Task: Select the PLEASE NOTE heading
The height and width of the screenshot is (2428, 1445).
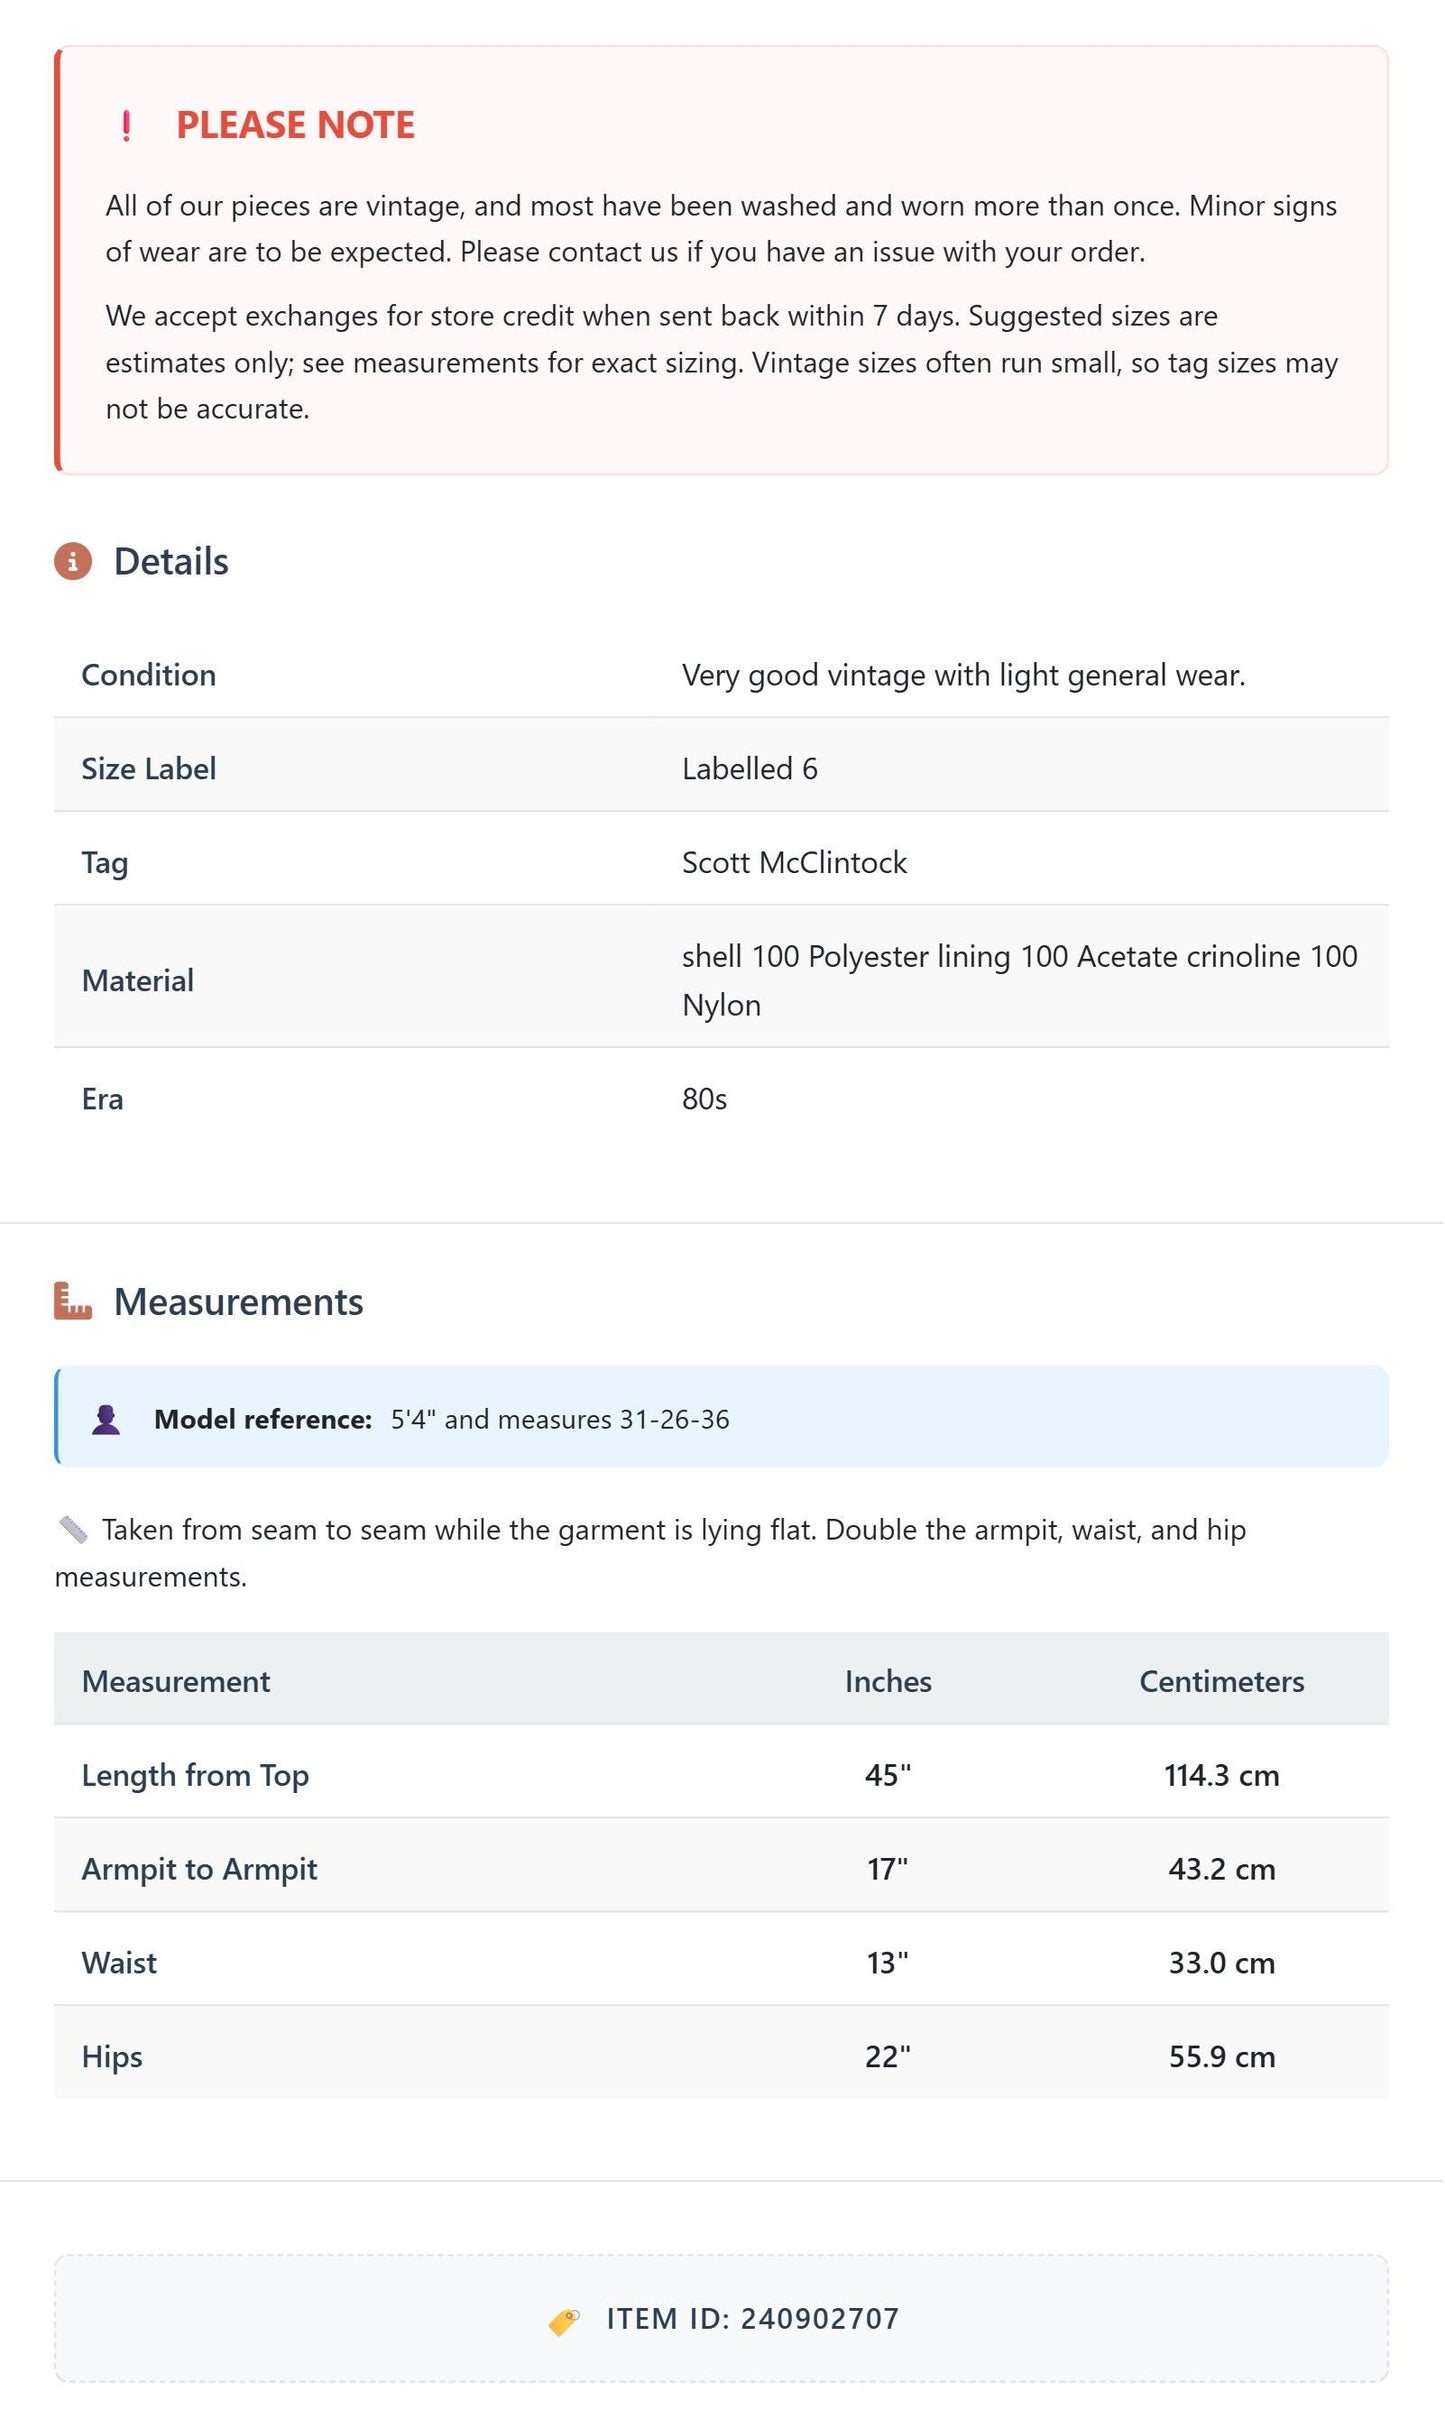Action: pos(295,125)
